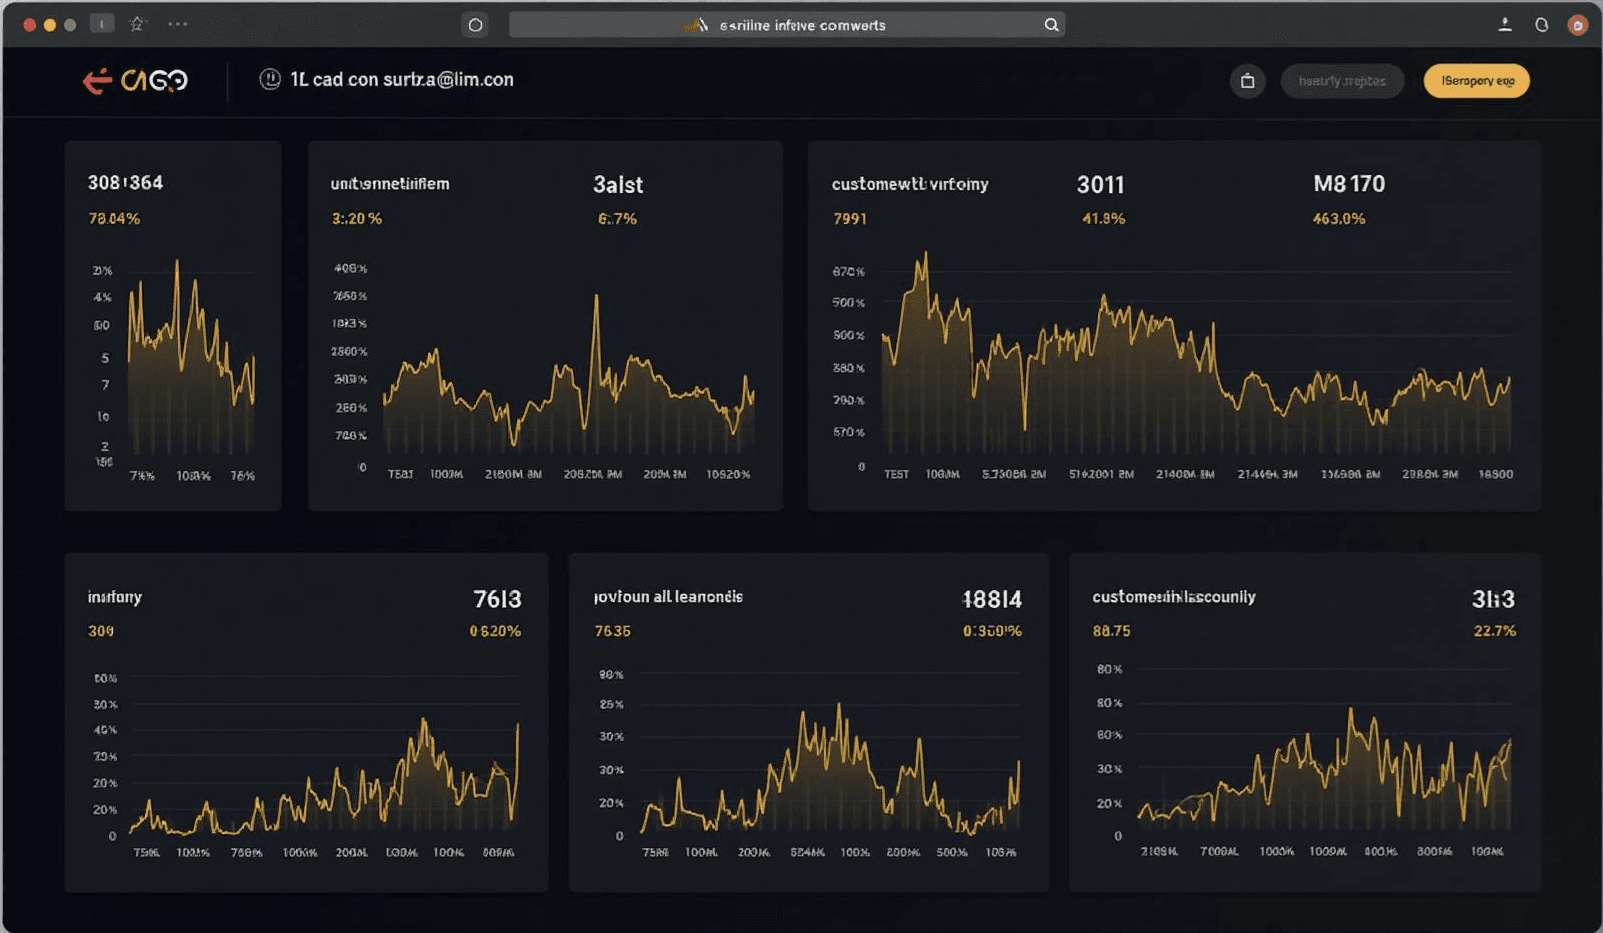Click the bookmark star icon in the toolbar
This screenshot has height=933, width=1603.
click(140, 23)
